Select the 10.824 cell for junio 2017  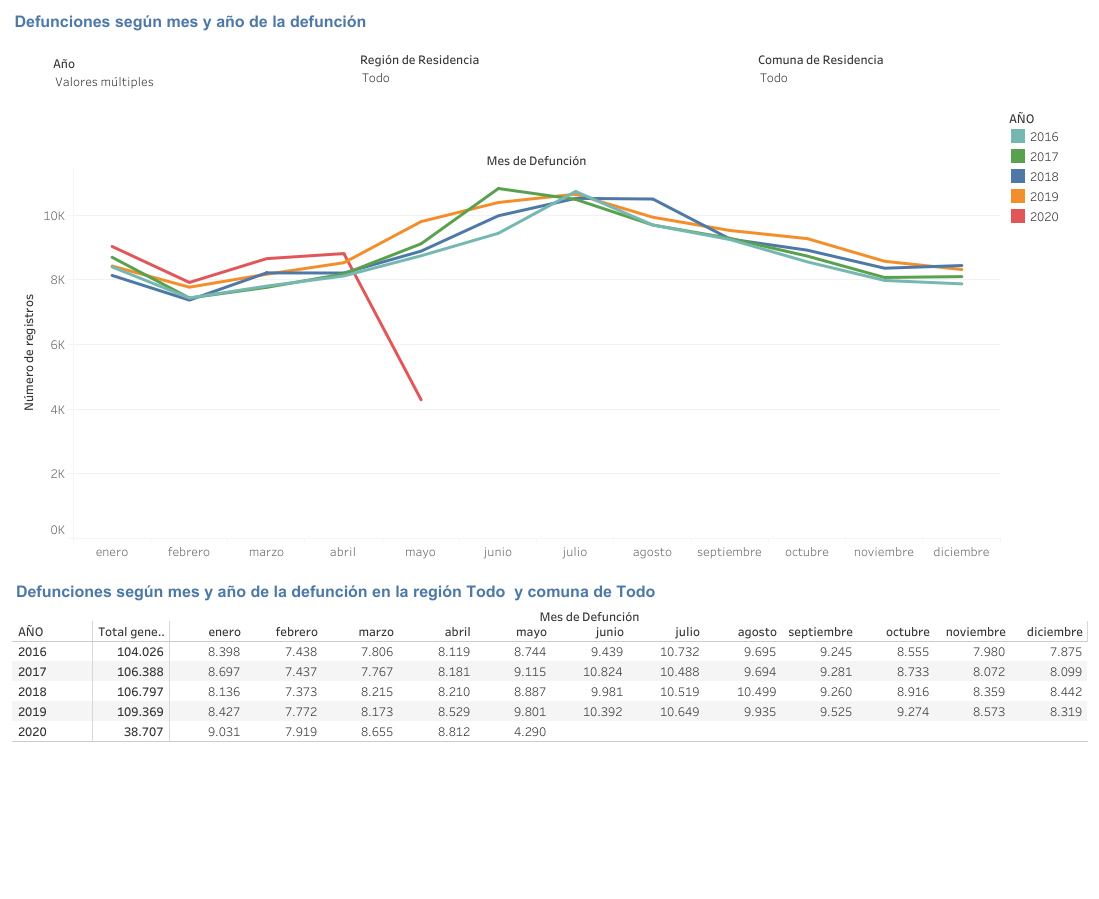pyautogui.click(x=603, y=672)
